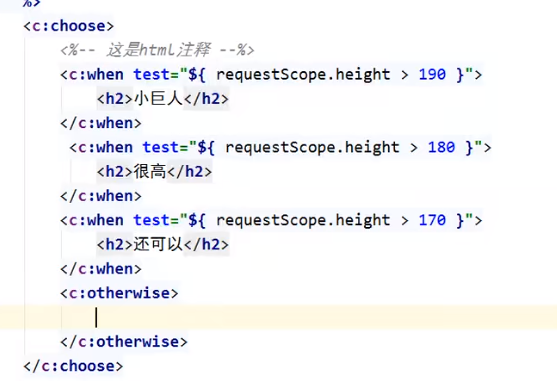The height and width of the screenshot is (381, 557).
Task: Click the comment line 这是html注释
Action: point(157,50)
